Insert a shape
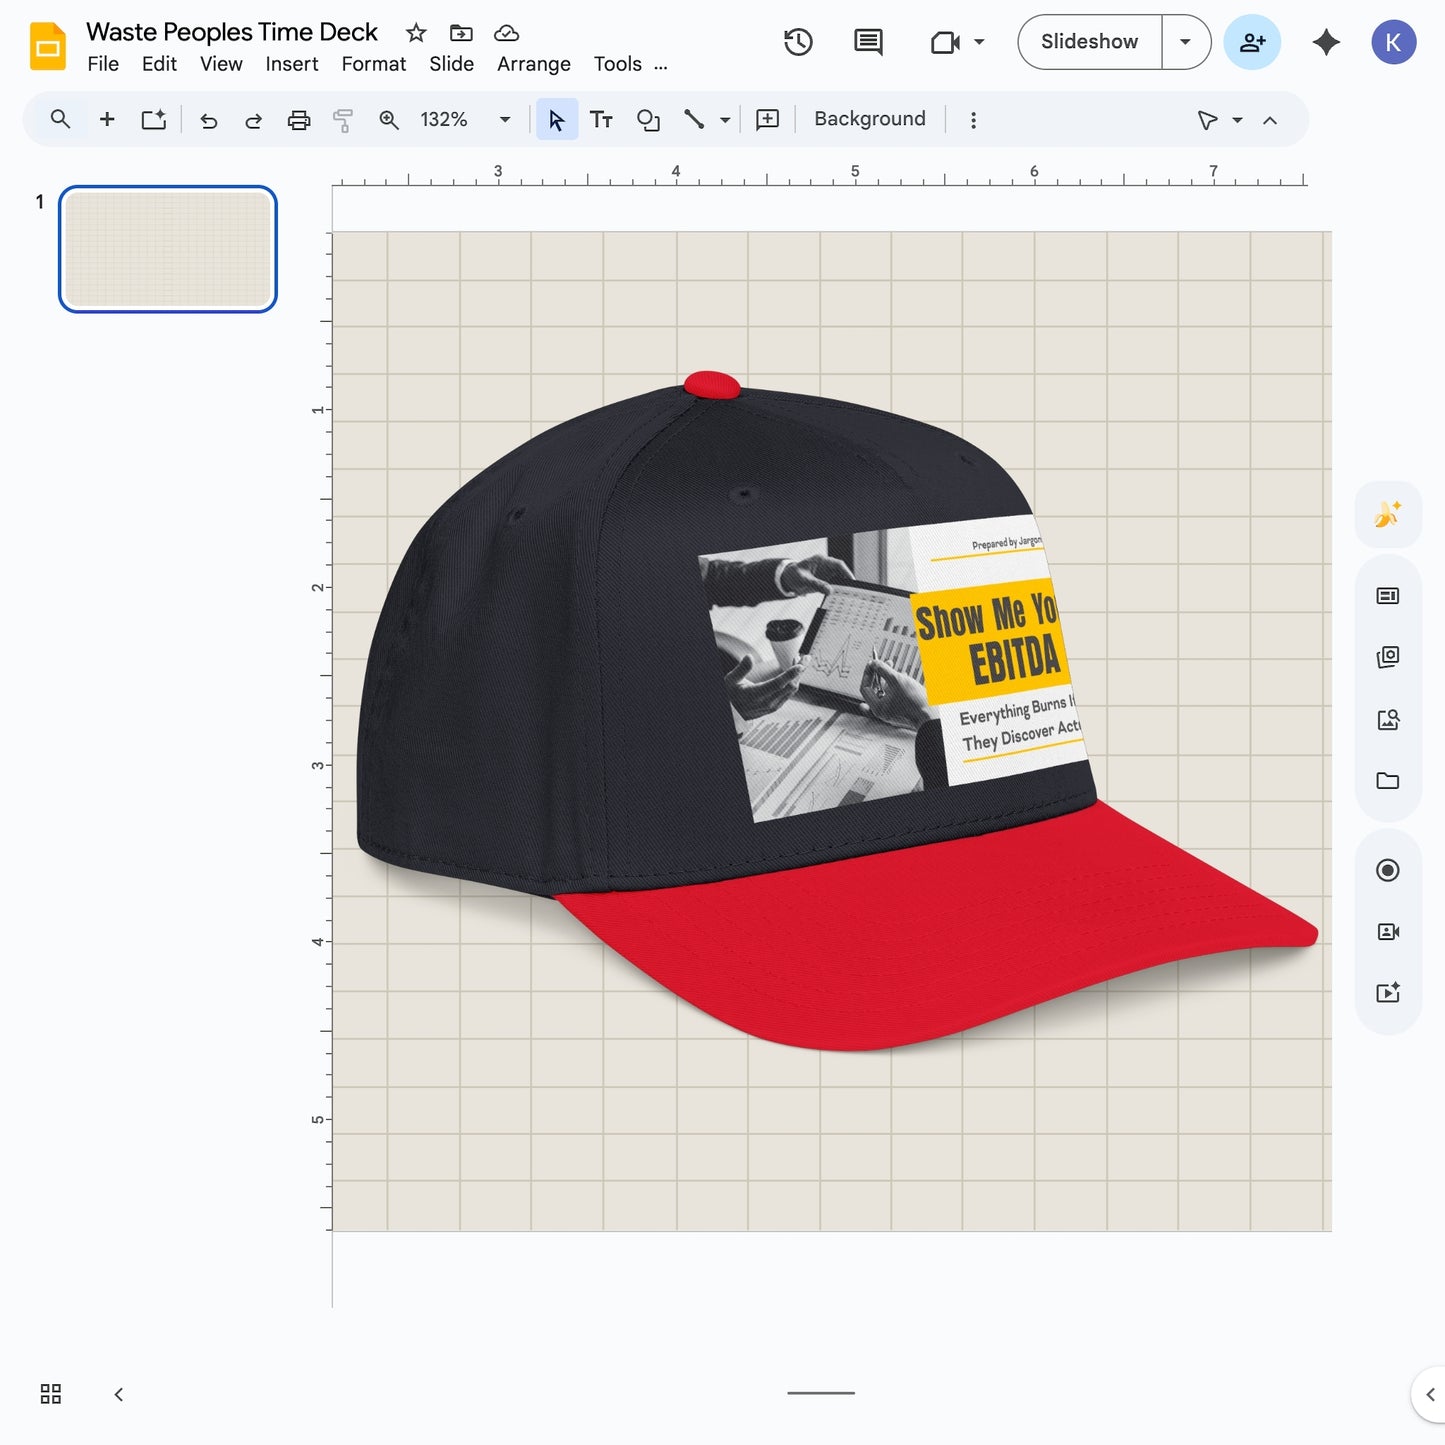Image resolution: width=1445 pixels, height=1445 pixels. pos(648,120)
